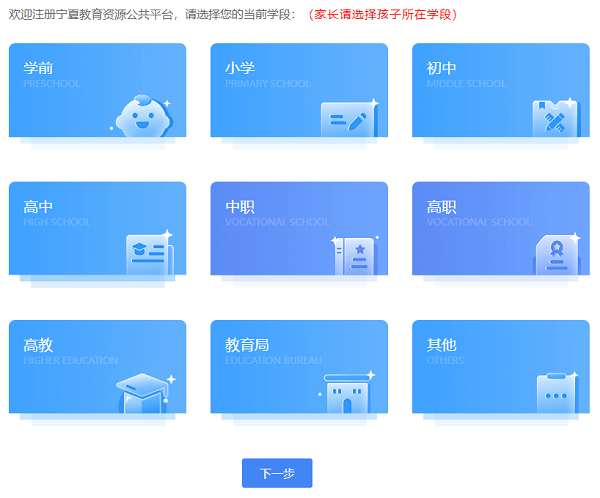Click the certificate badge icon on the 高职 card

(557, 254)
